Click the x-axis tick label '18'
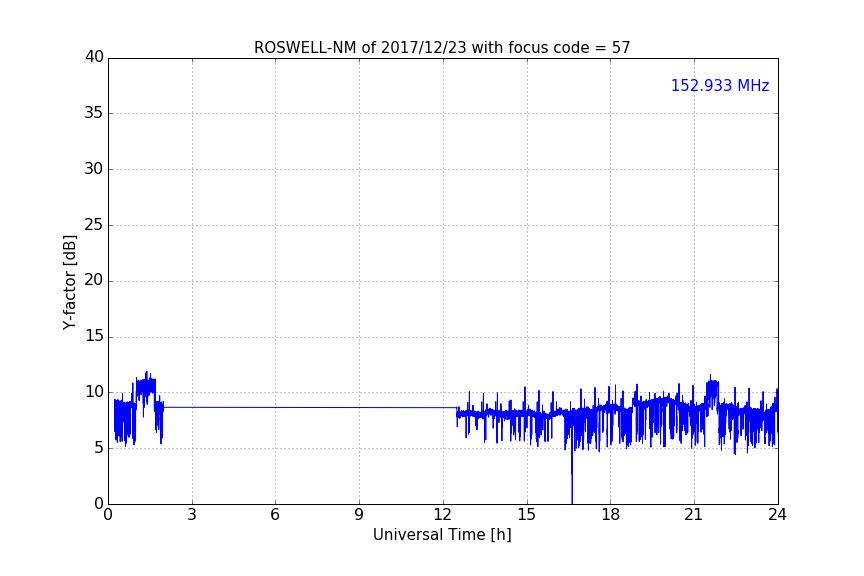 (x=611, y=515)
